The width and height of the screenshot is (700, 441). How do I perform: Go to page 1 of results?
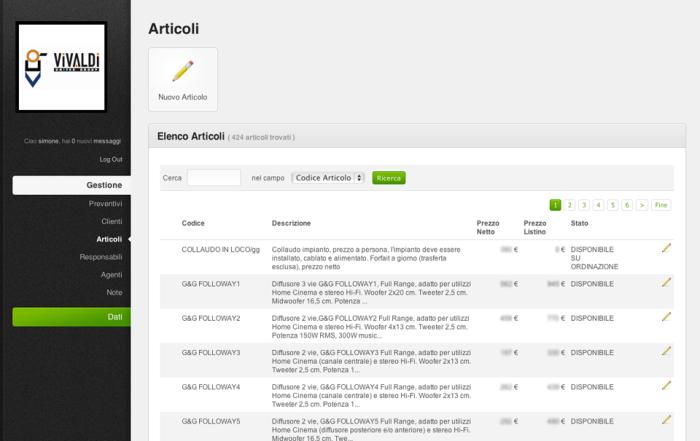point(555,205)
